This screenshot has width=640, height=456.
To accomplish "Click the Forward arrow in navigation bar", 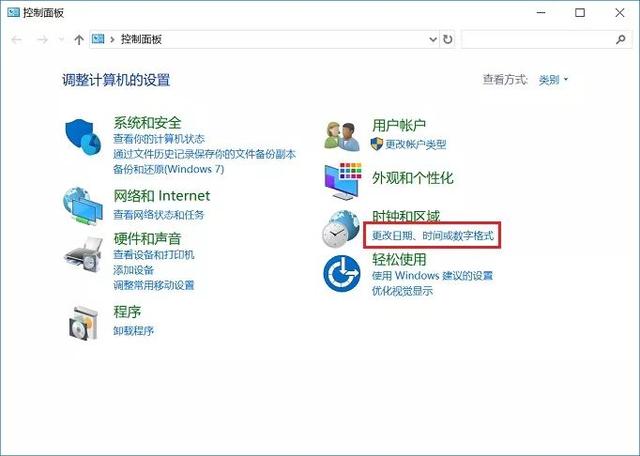I will coord(42,40).
